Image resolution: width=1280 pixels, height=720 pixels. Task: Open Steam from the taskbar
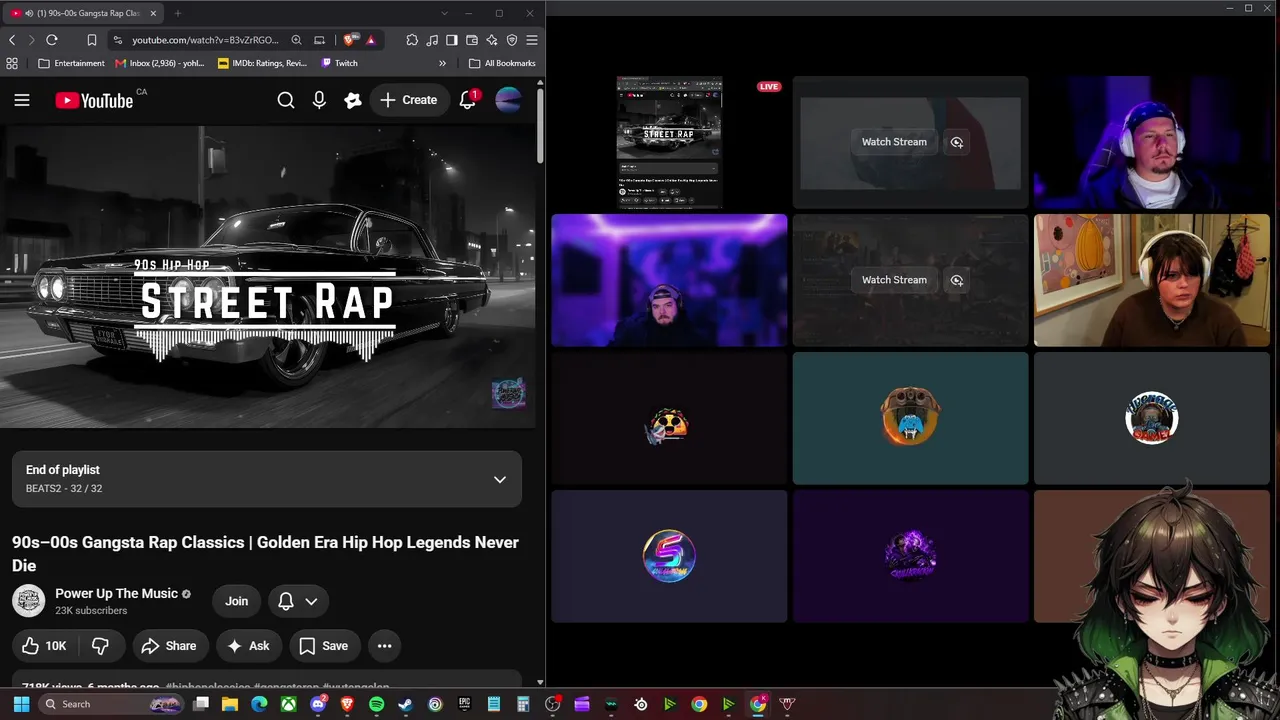click(x=405, y=704)
